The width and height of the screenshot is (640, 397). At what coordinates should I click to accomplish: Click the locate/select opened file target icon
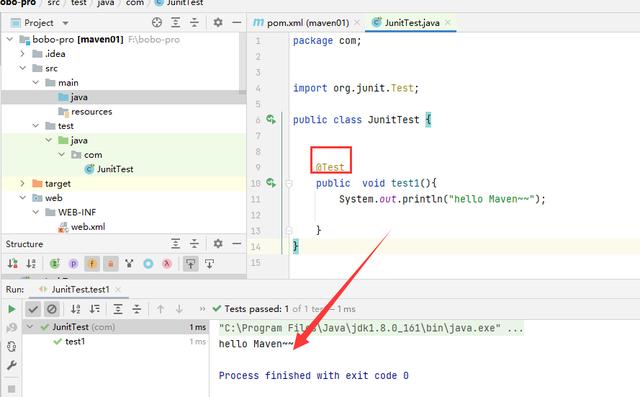click(157, 22)
